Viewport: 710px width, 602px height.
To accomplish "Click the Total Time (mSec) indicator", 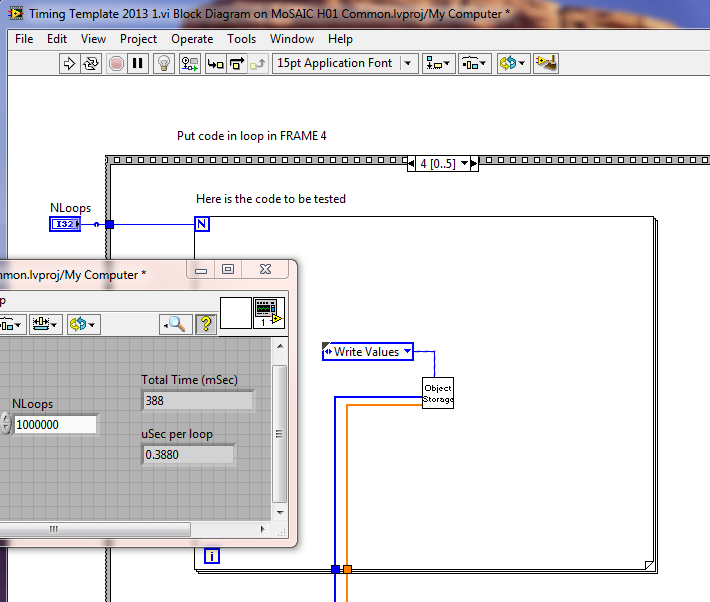I will click(x=197, y=401).
